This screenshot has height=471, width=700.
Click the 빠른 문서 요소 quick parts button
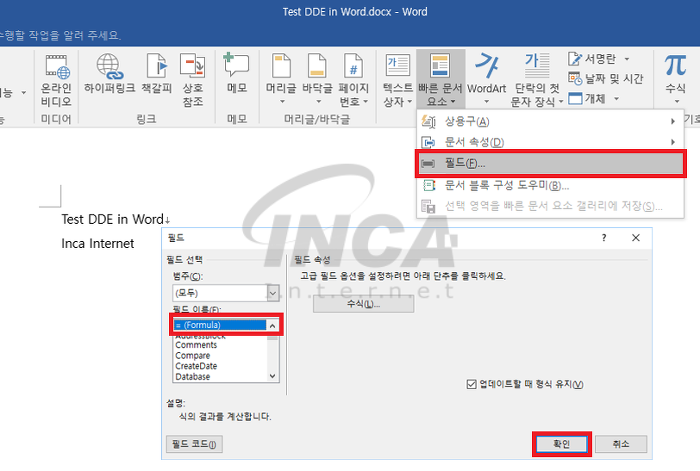(440, 80)
